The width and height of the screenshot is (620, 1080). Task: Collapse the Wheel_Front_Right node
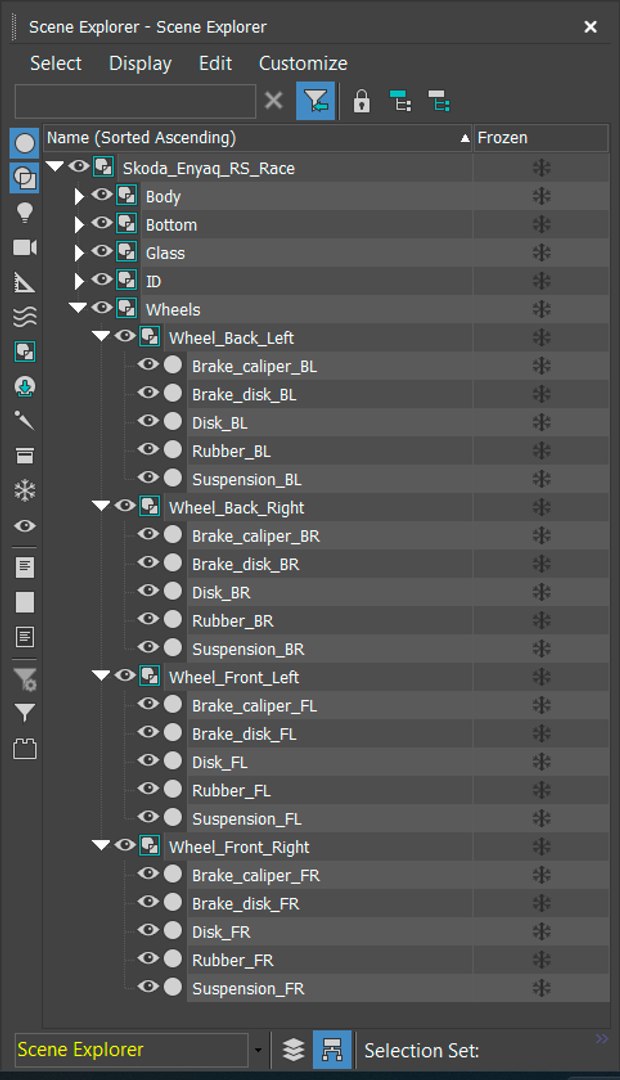[101, 844]
